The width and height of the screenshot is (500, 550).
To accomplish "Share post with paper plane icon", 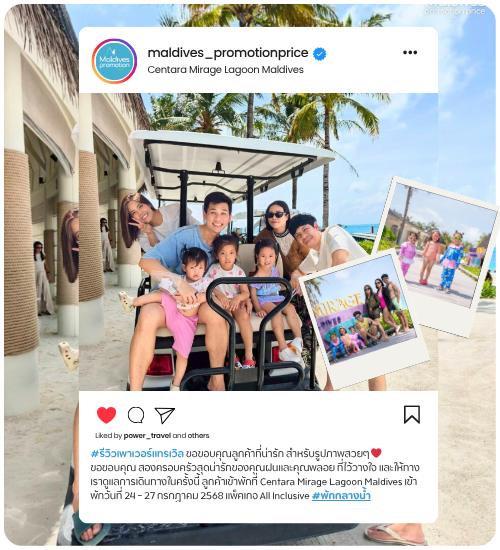I will point(165,415).
